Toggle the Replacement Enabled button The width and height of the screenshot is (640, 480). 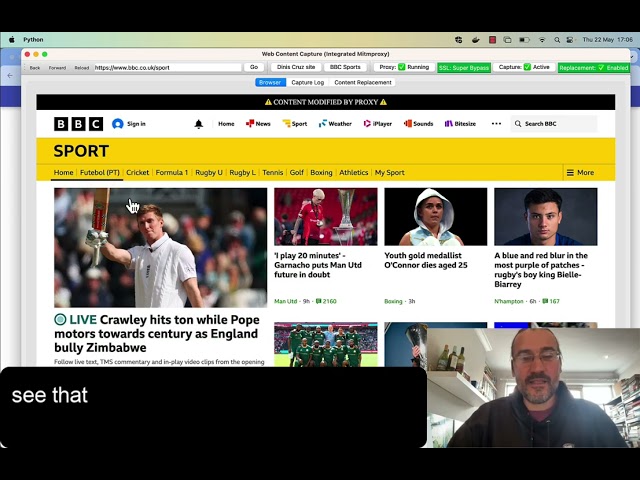594,68
